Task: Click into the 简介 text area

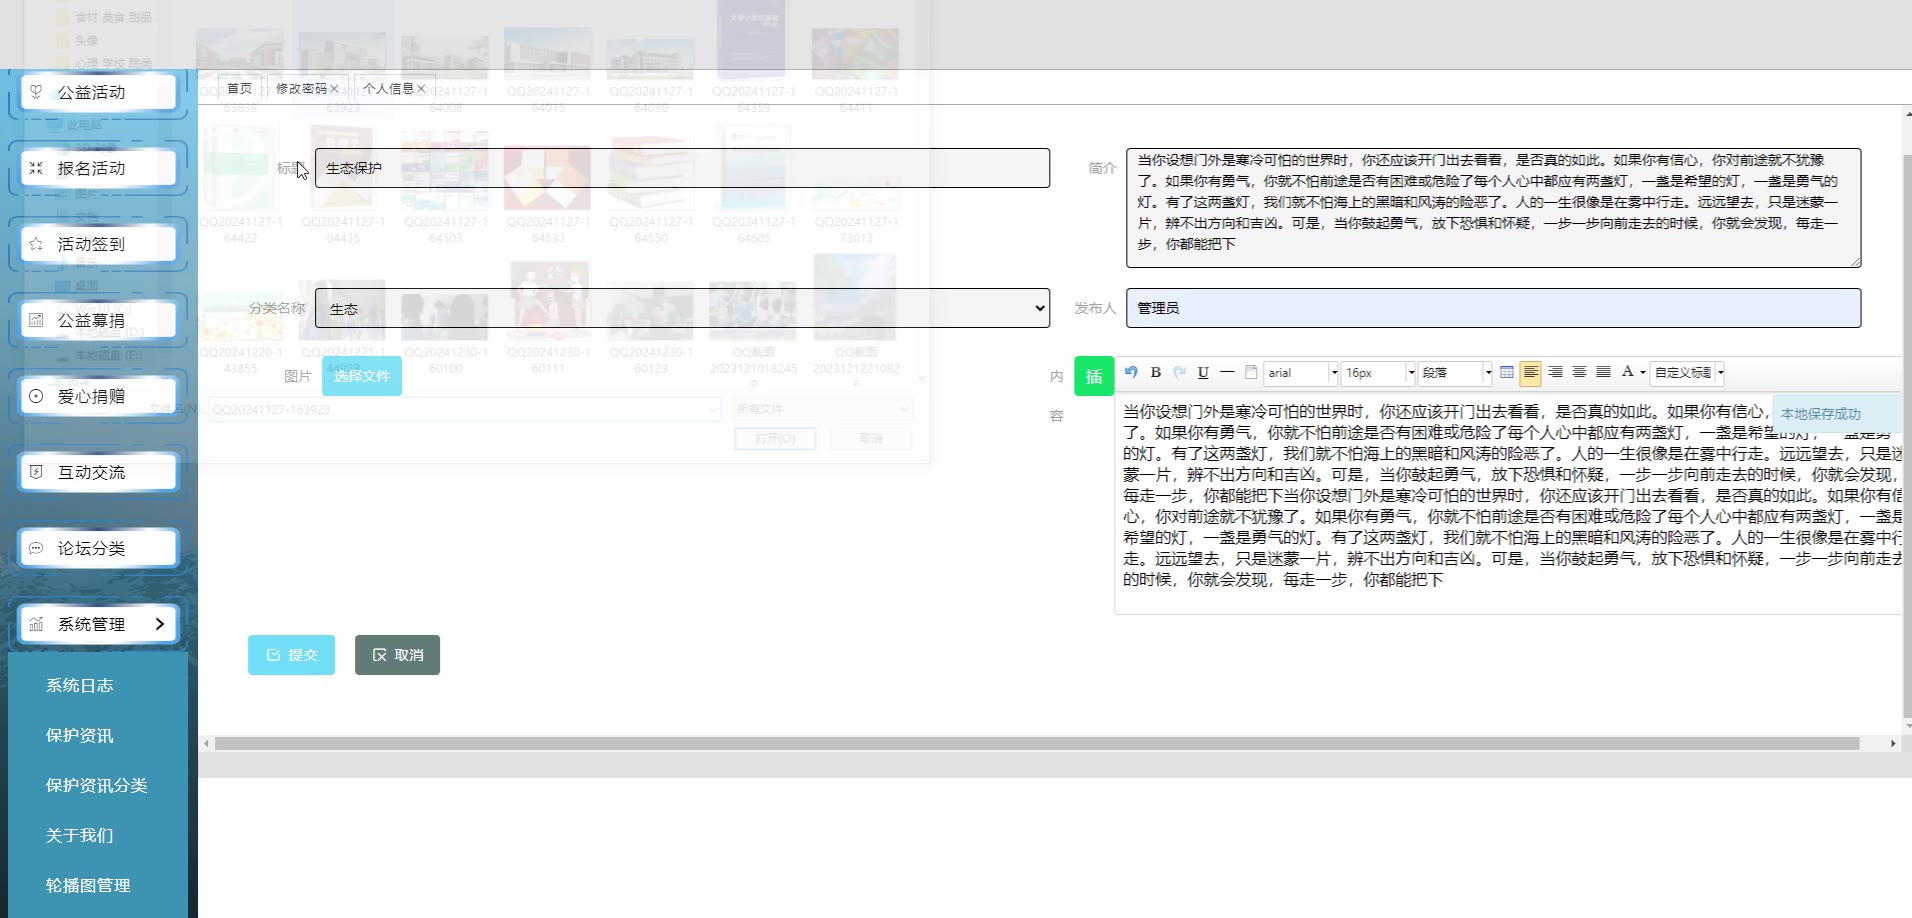Action: [x=1493, y=208]
